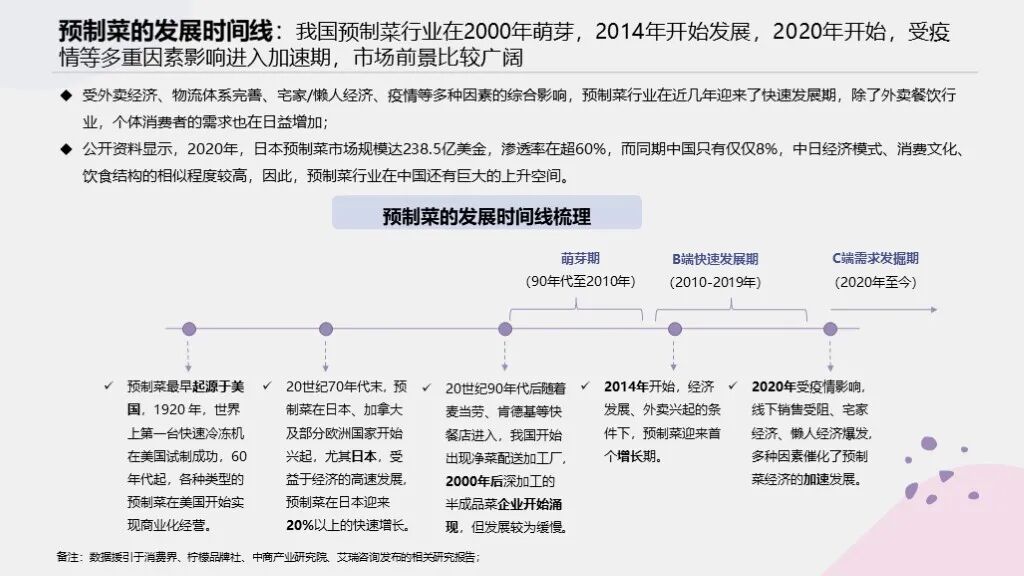Click the middle timeline dot under 萌芽期
Screen dimensions: 1024x576
click(x=504, y=327)
